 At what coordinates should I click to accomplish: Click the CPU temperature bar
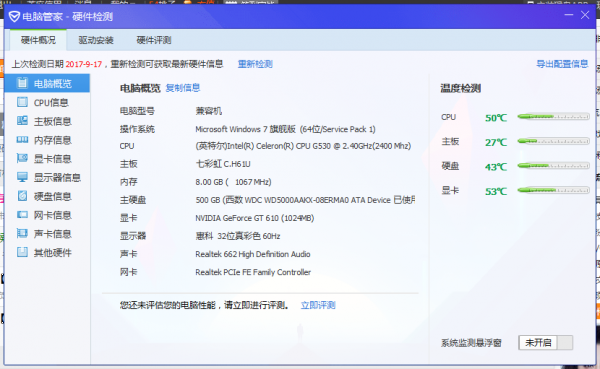[x=553, y=116]
